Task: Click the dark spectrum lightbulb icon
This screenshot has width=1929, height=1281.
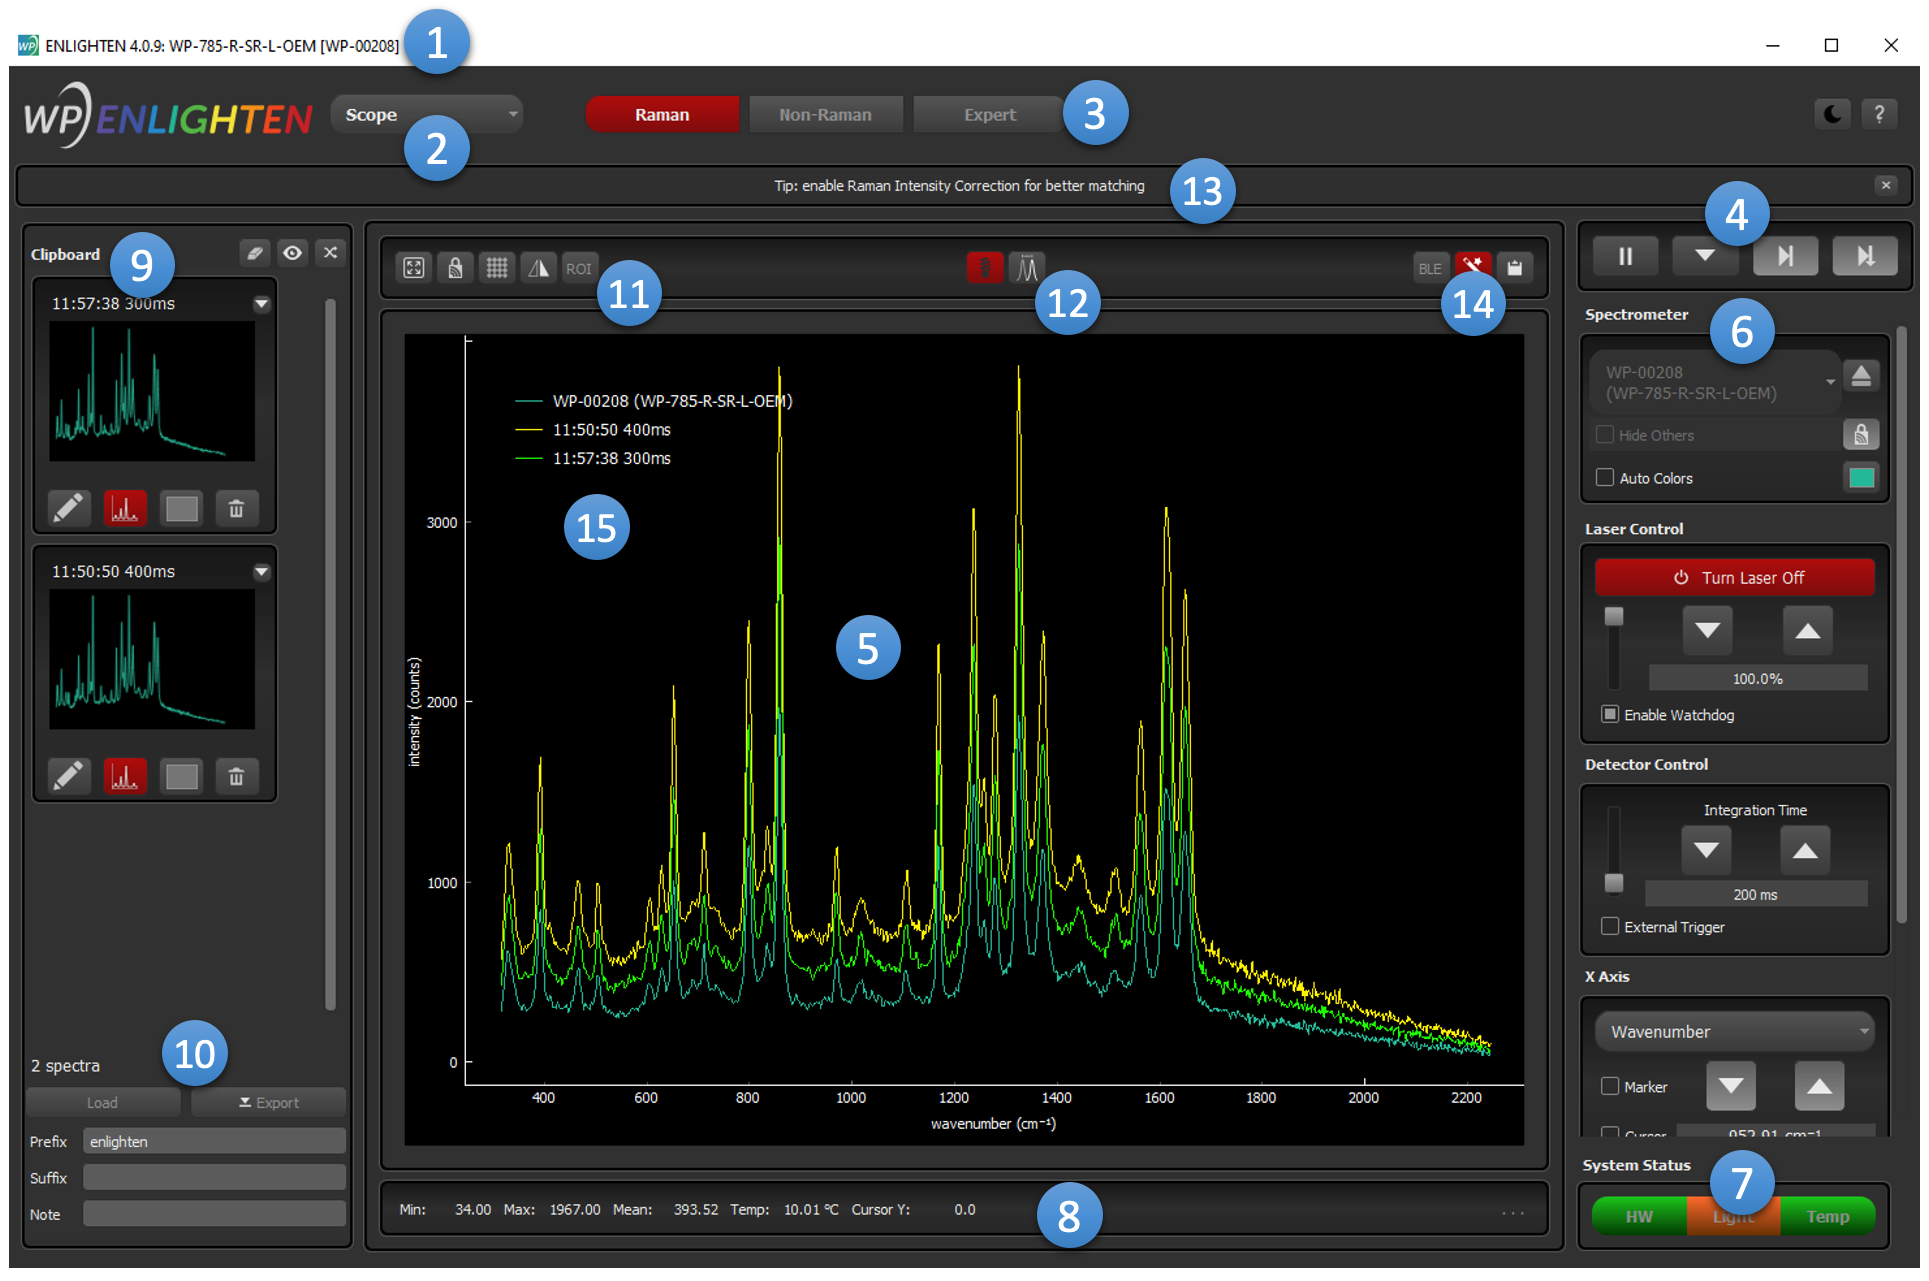Action: 984,268
